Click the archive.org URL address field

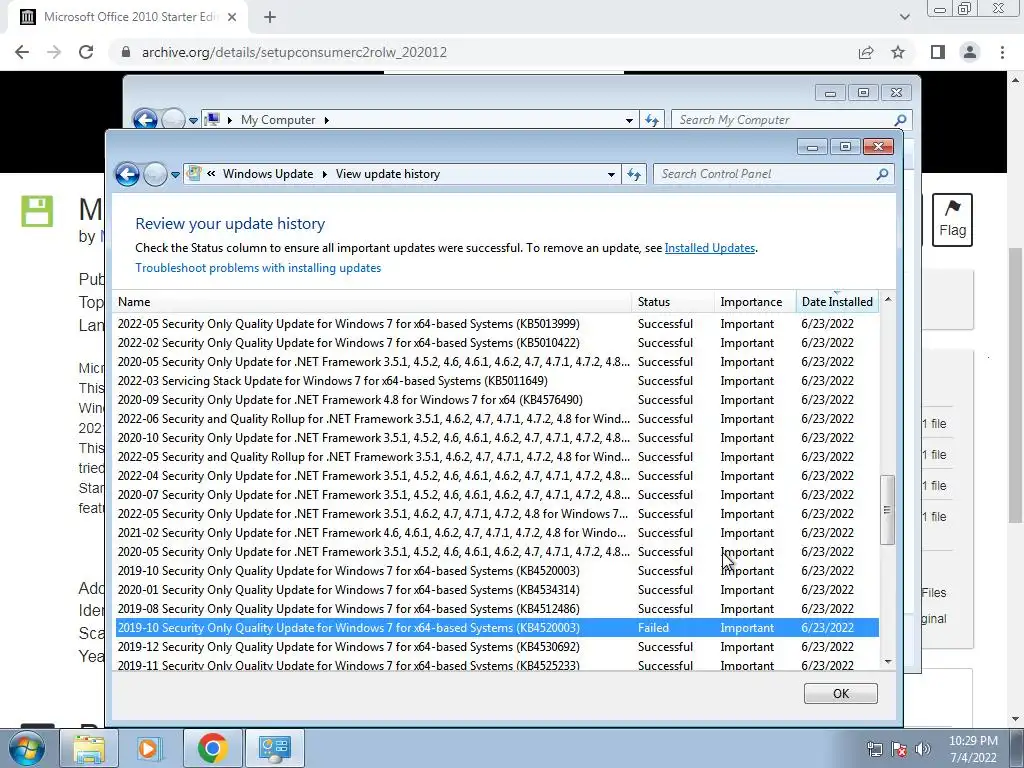tap(294, 52)
